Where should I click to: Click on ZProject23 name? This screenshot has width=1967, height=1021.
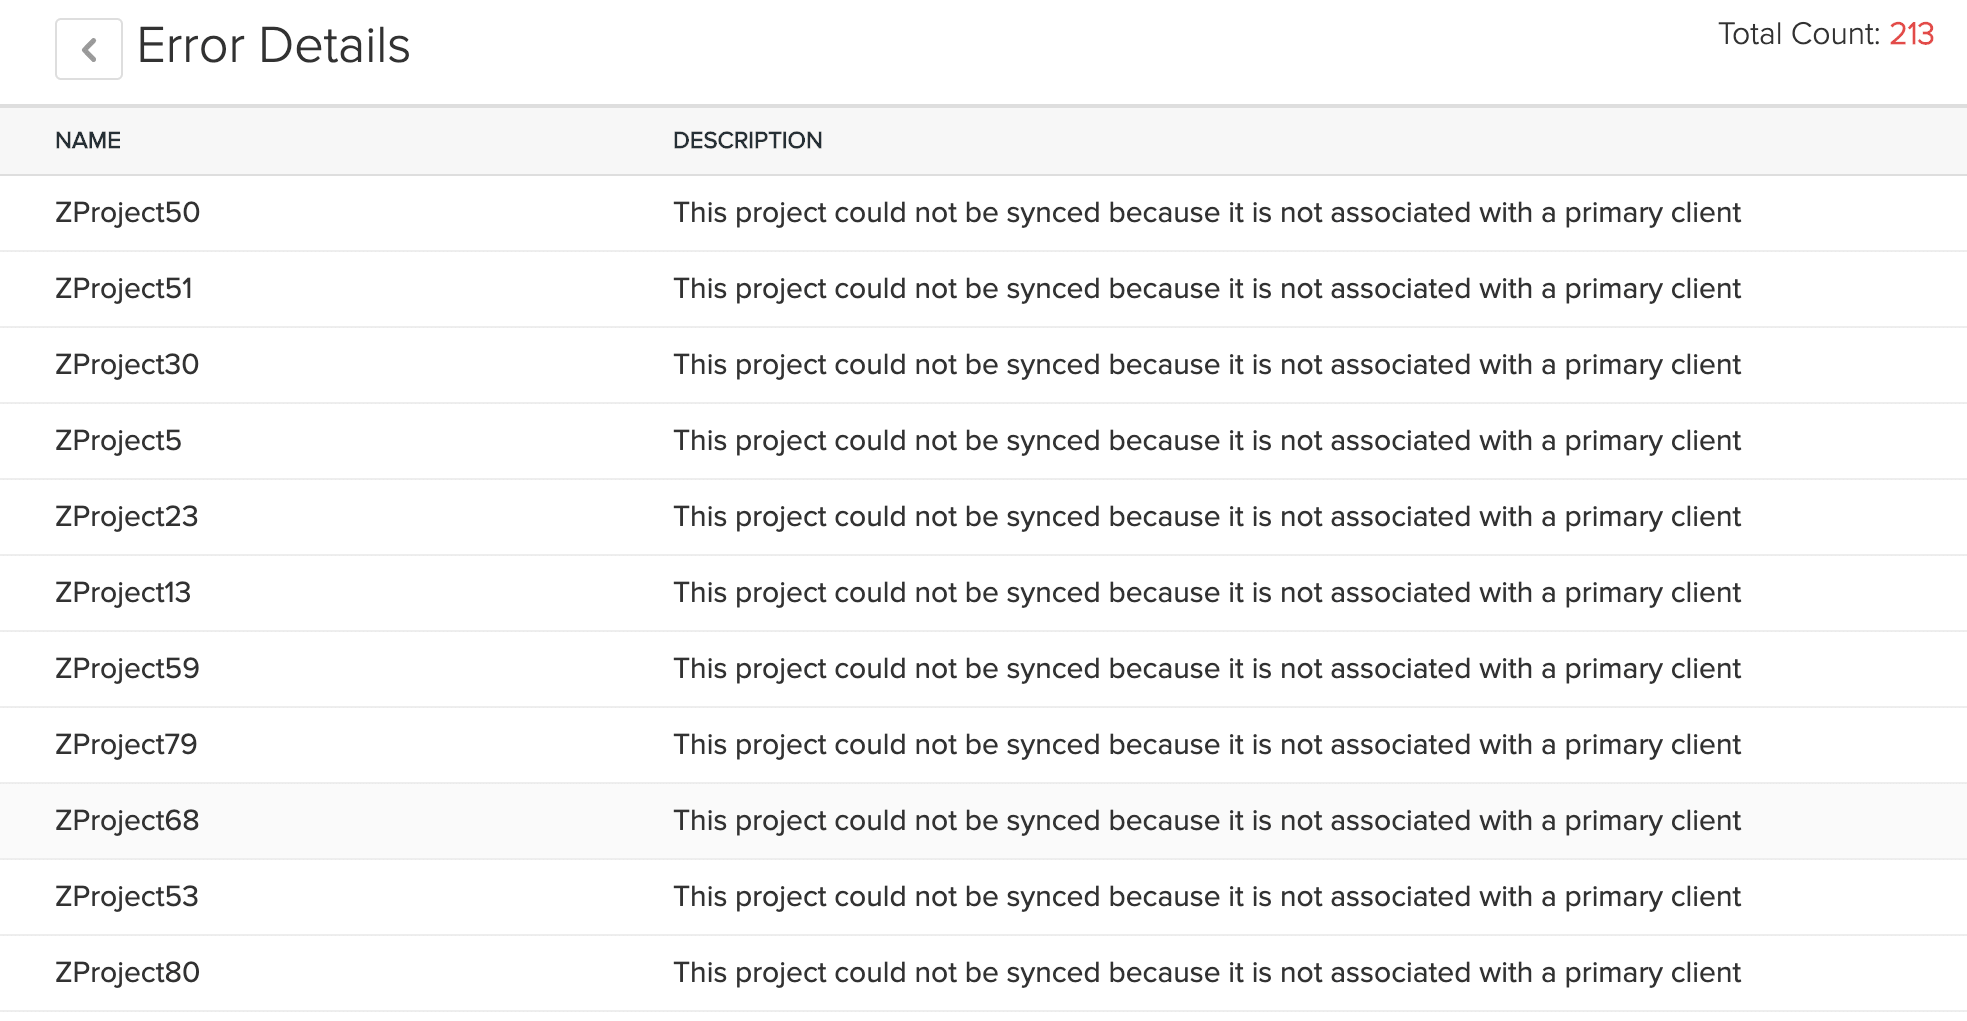tap(126, 517)
